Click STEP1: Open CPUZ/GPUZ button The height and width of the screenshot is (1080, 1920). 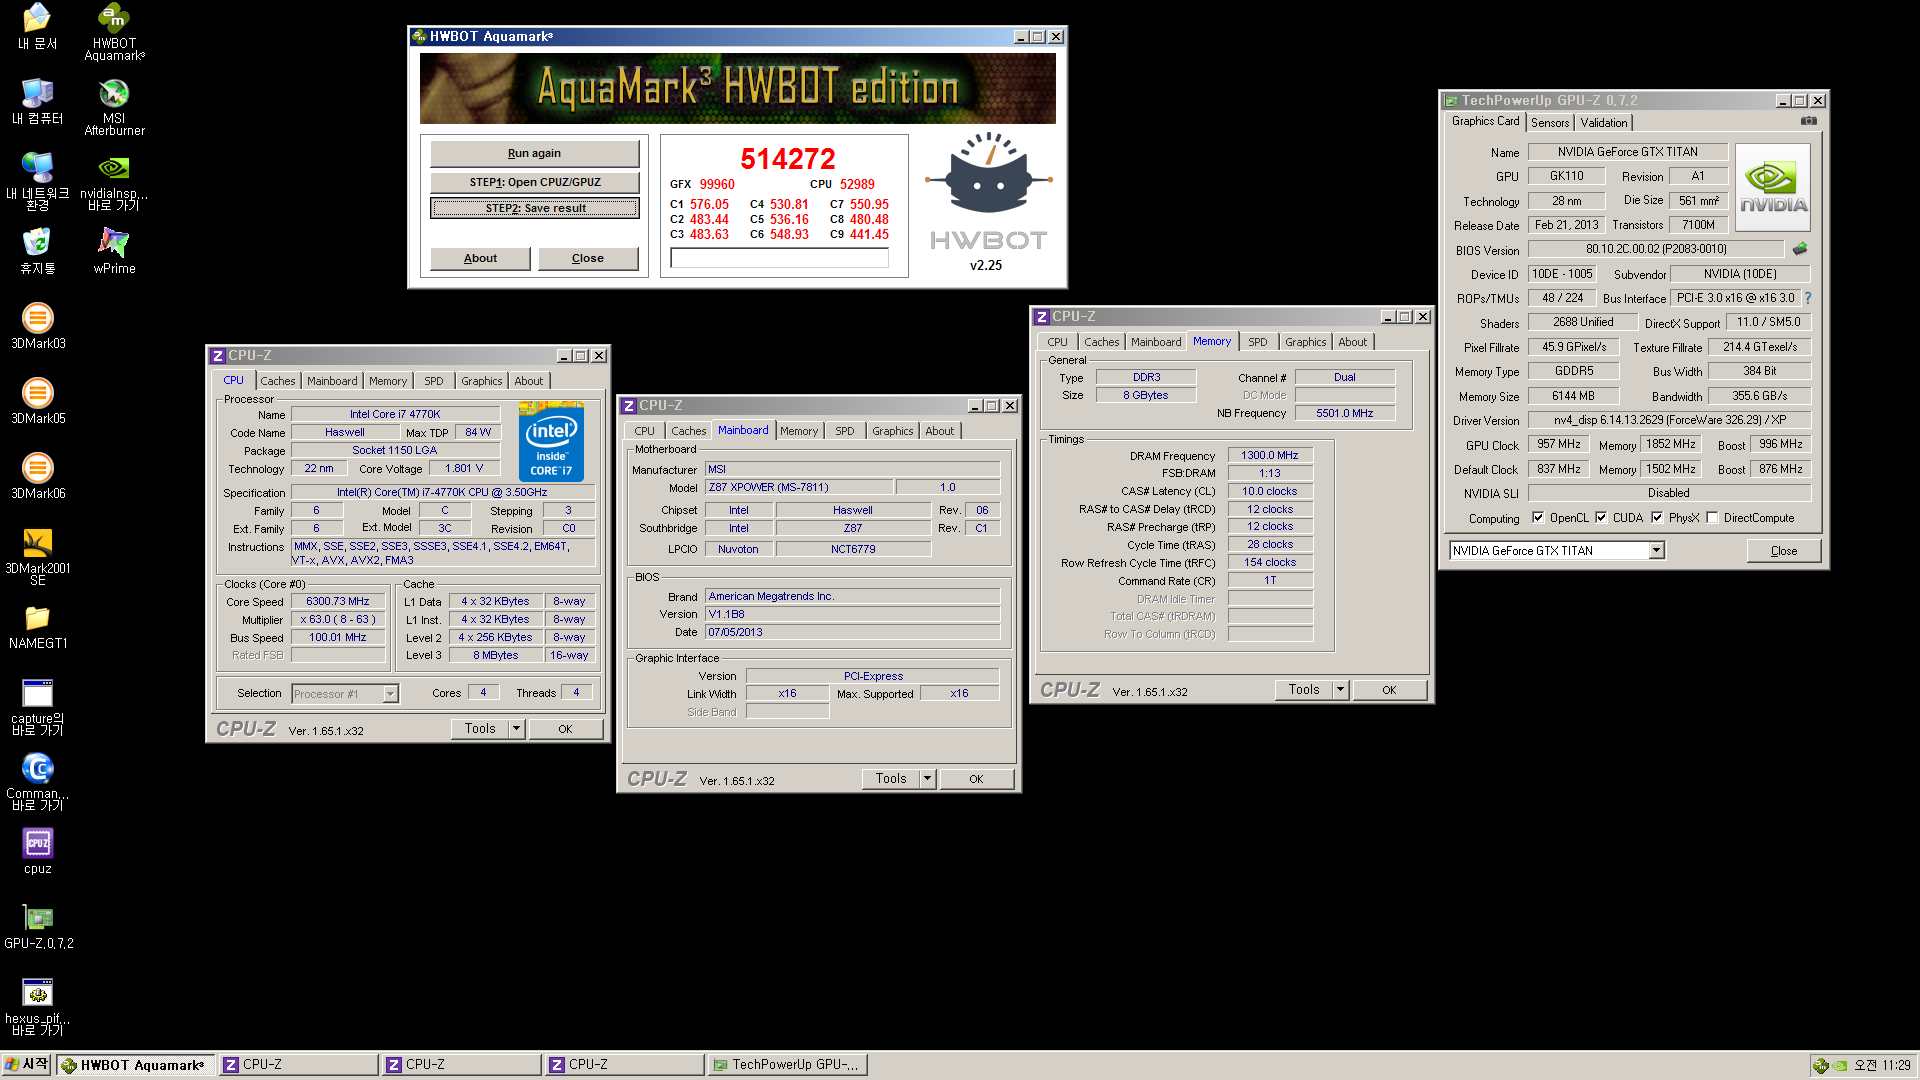click(535, 182)
